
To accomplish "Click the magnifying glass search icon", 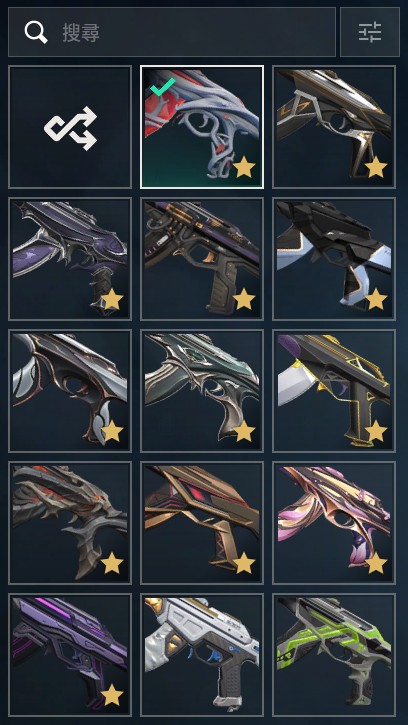I will [x=36, y=32].
